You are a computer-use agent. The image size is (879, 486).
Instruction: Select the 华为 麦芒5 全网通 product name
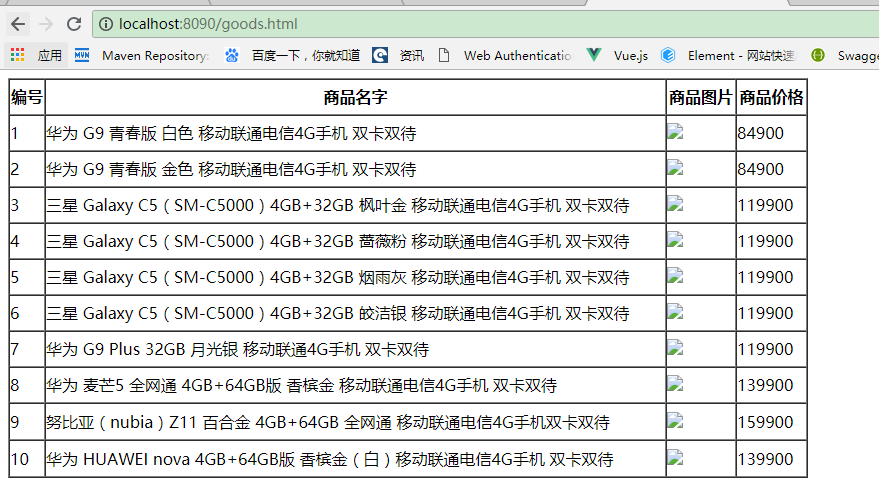point(302,386)
